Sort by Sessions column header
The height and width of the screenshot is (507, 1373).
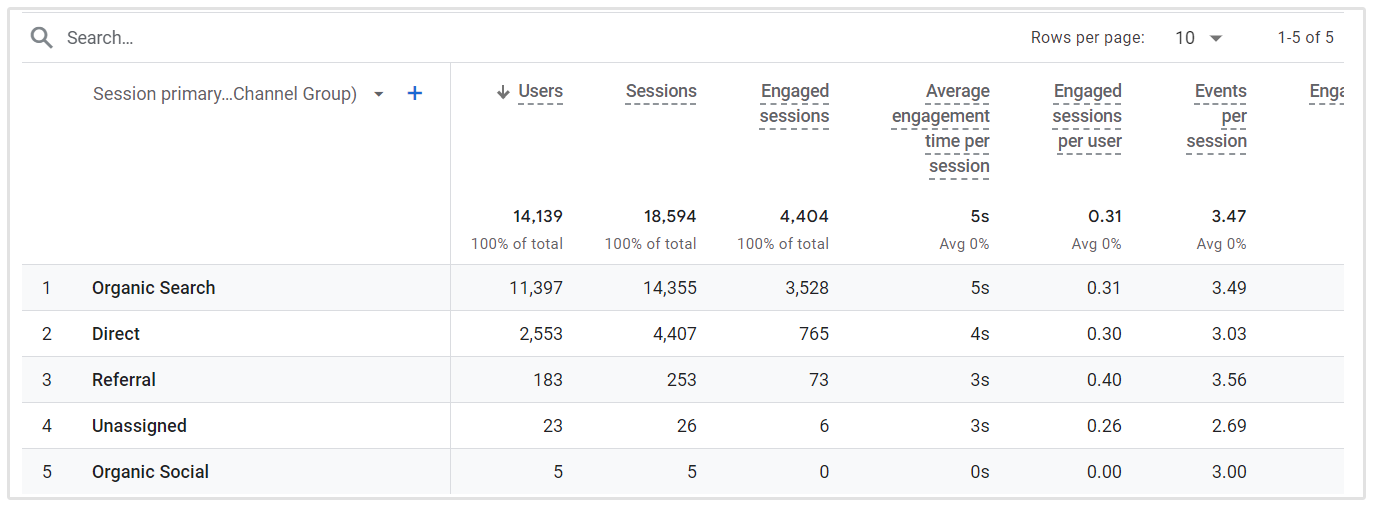pos(661,92)
